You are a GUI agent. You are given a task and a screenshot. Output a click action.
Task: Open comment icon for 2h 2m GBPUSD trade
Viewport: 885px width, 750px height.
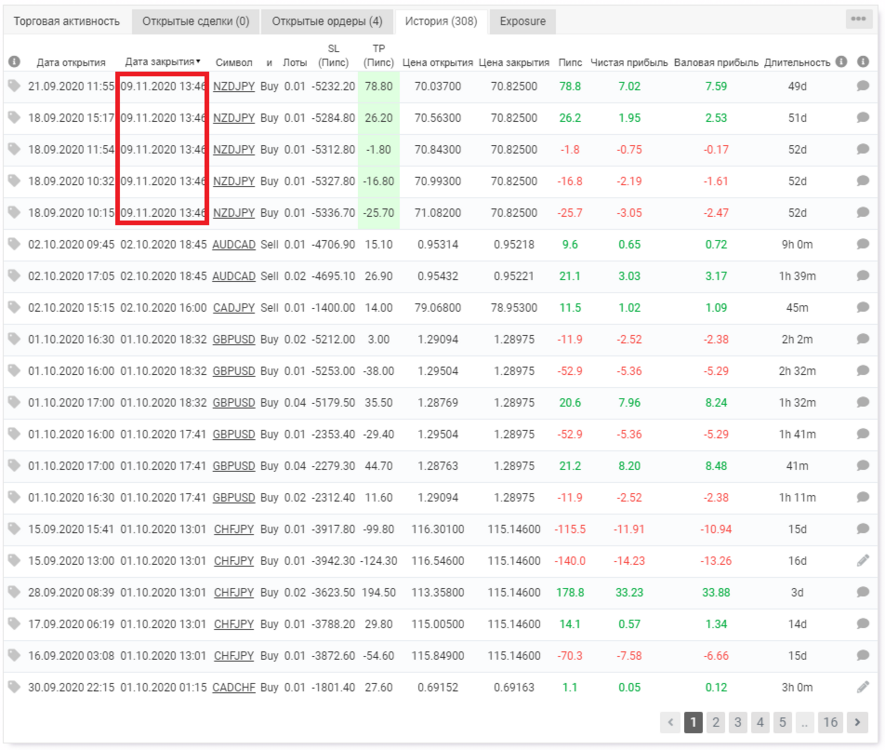click(863, 339)
